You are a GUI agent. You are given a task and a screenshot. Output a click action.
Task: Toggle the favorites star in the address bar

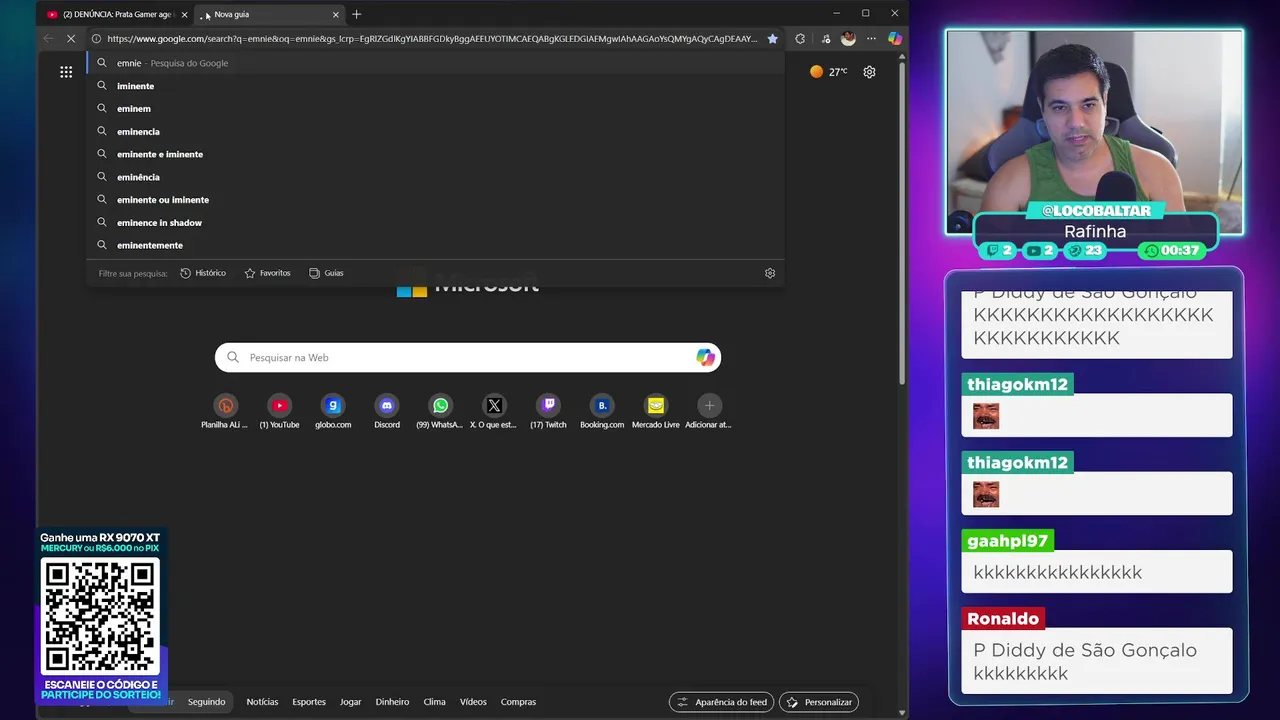point(772,39)
